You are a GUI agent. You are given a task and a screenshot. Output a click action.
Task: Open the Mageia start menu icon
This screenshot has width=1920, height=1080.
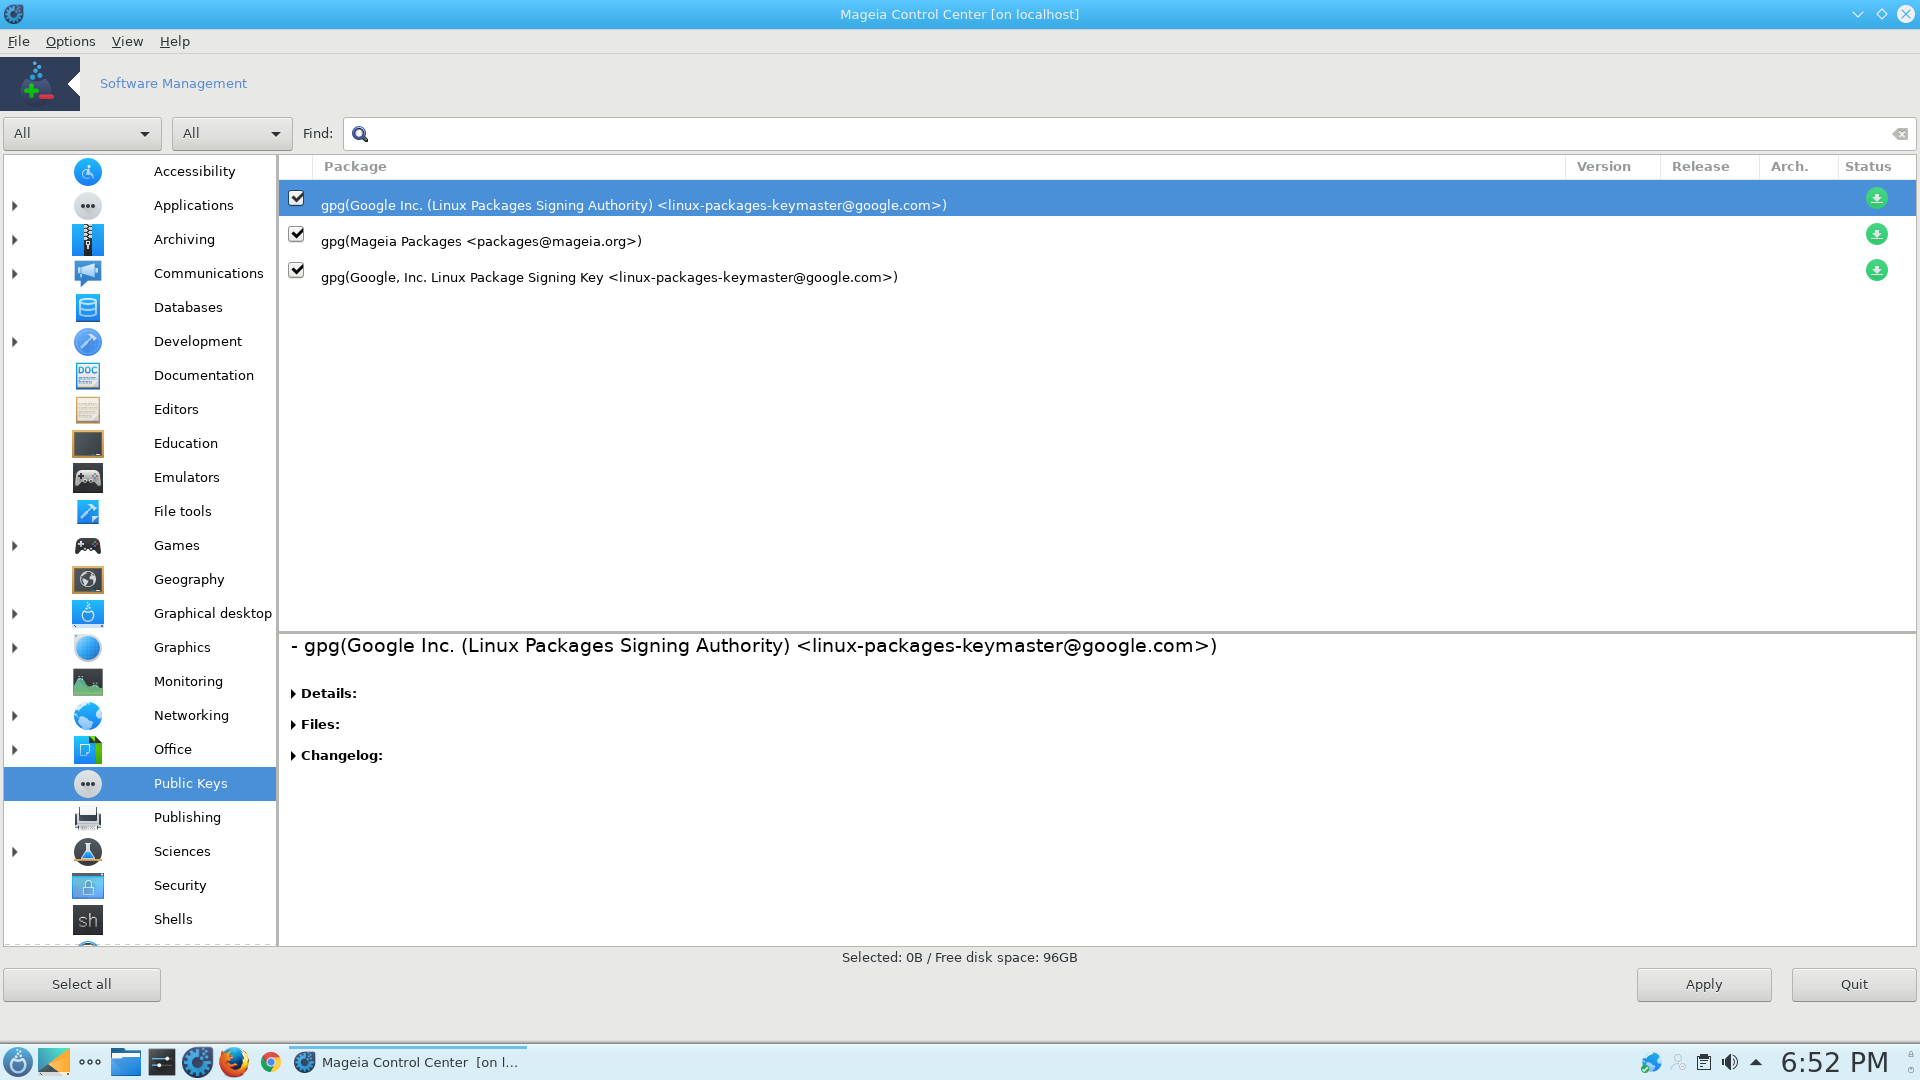pos(17,1062)
